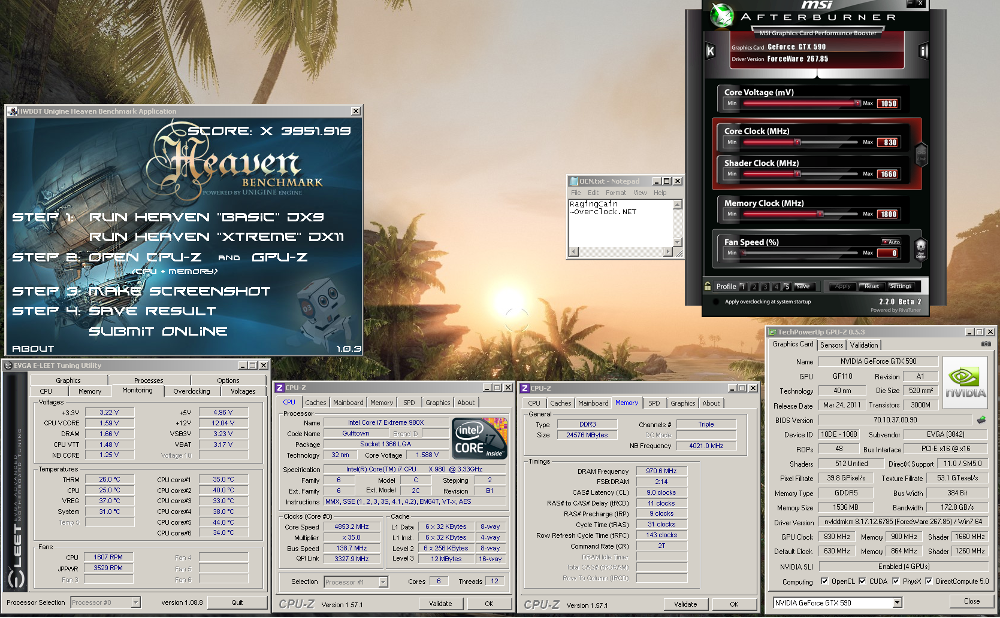Select Afterburner profile slot 4
1000x618 pixels.
pyautogui.click(x=776, y=286)
